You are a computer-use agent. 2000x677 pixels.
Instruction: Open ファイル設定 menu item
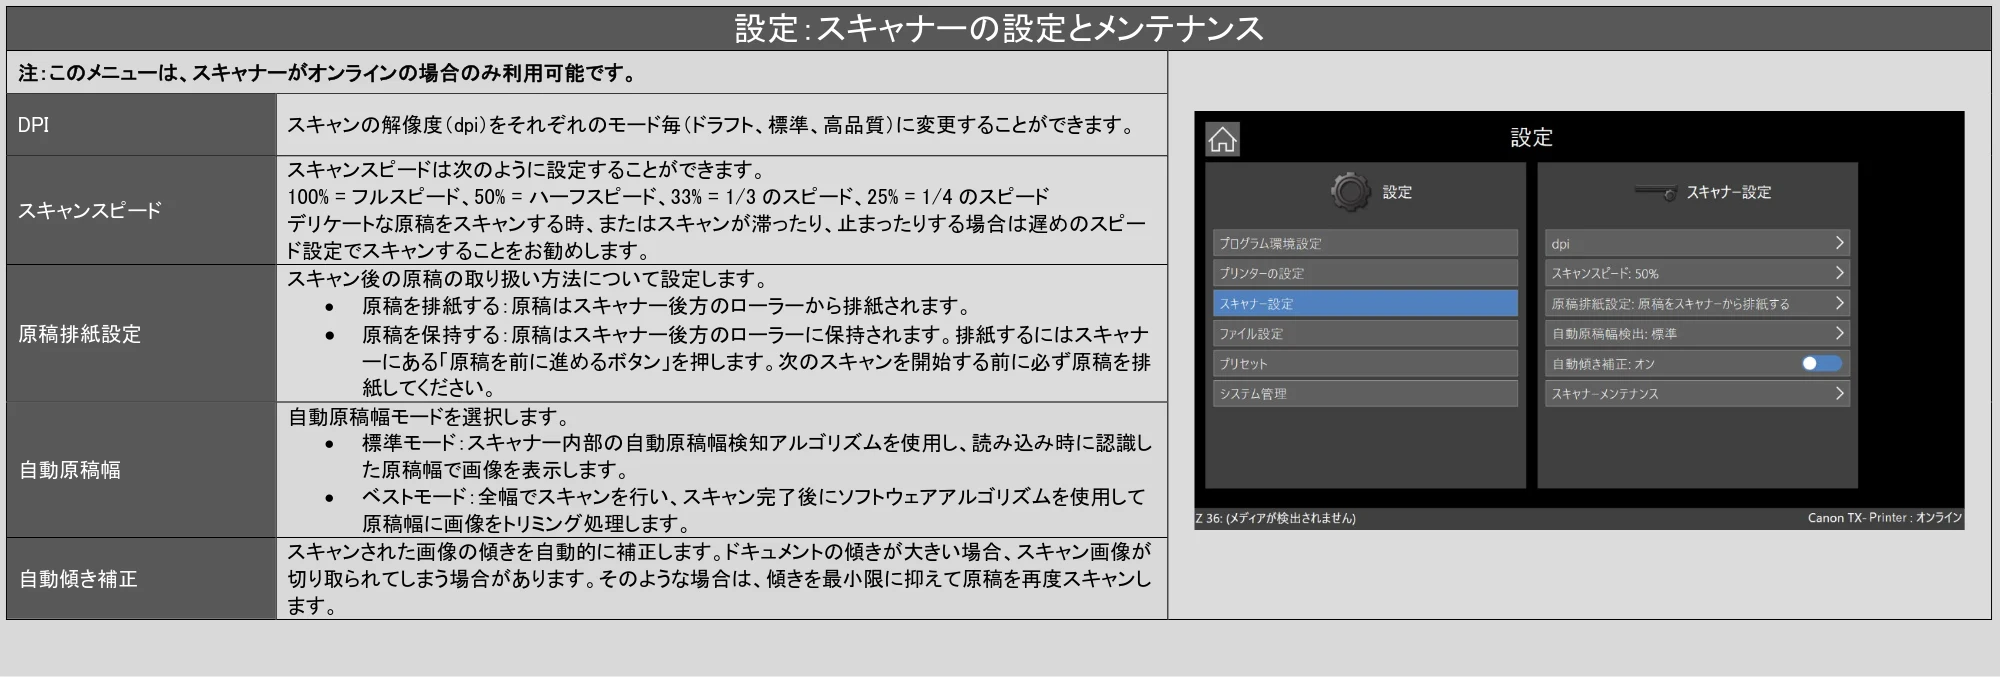[1365, 333]
